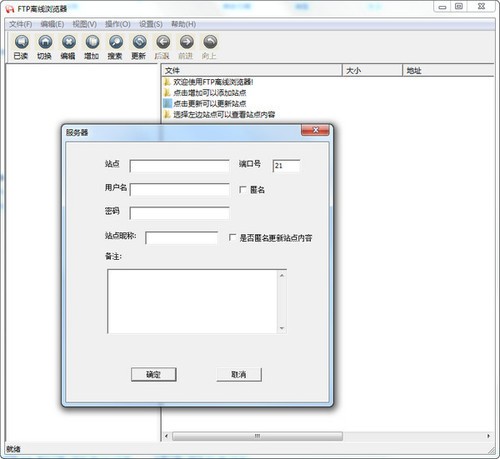
Task: Open the 设置(S) menu
Action: click(151, 24)
